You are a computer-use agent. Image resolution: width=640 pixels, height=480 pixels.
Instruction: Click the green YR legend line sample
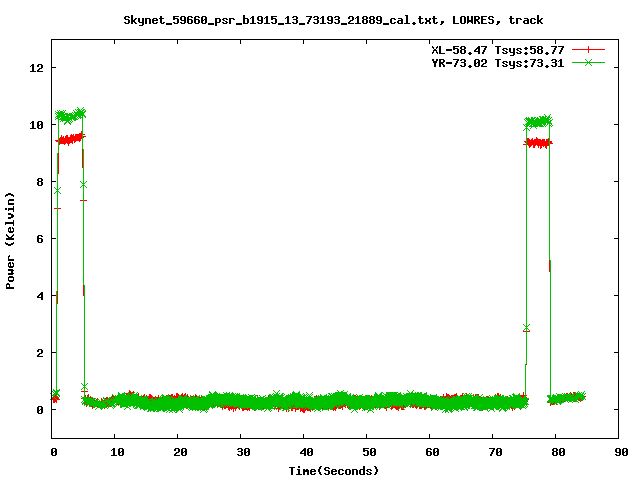pyautogui.click(x=588, y=62)
